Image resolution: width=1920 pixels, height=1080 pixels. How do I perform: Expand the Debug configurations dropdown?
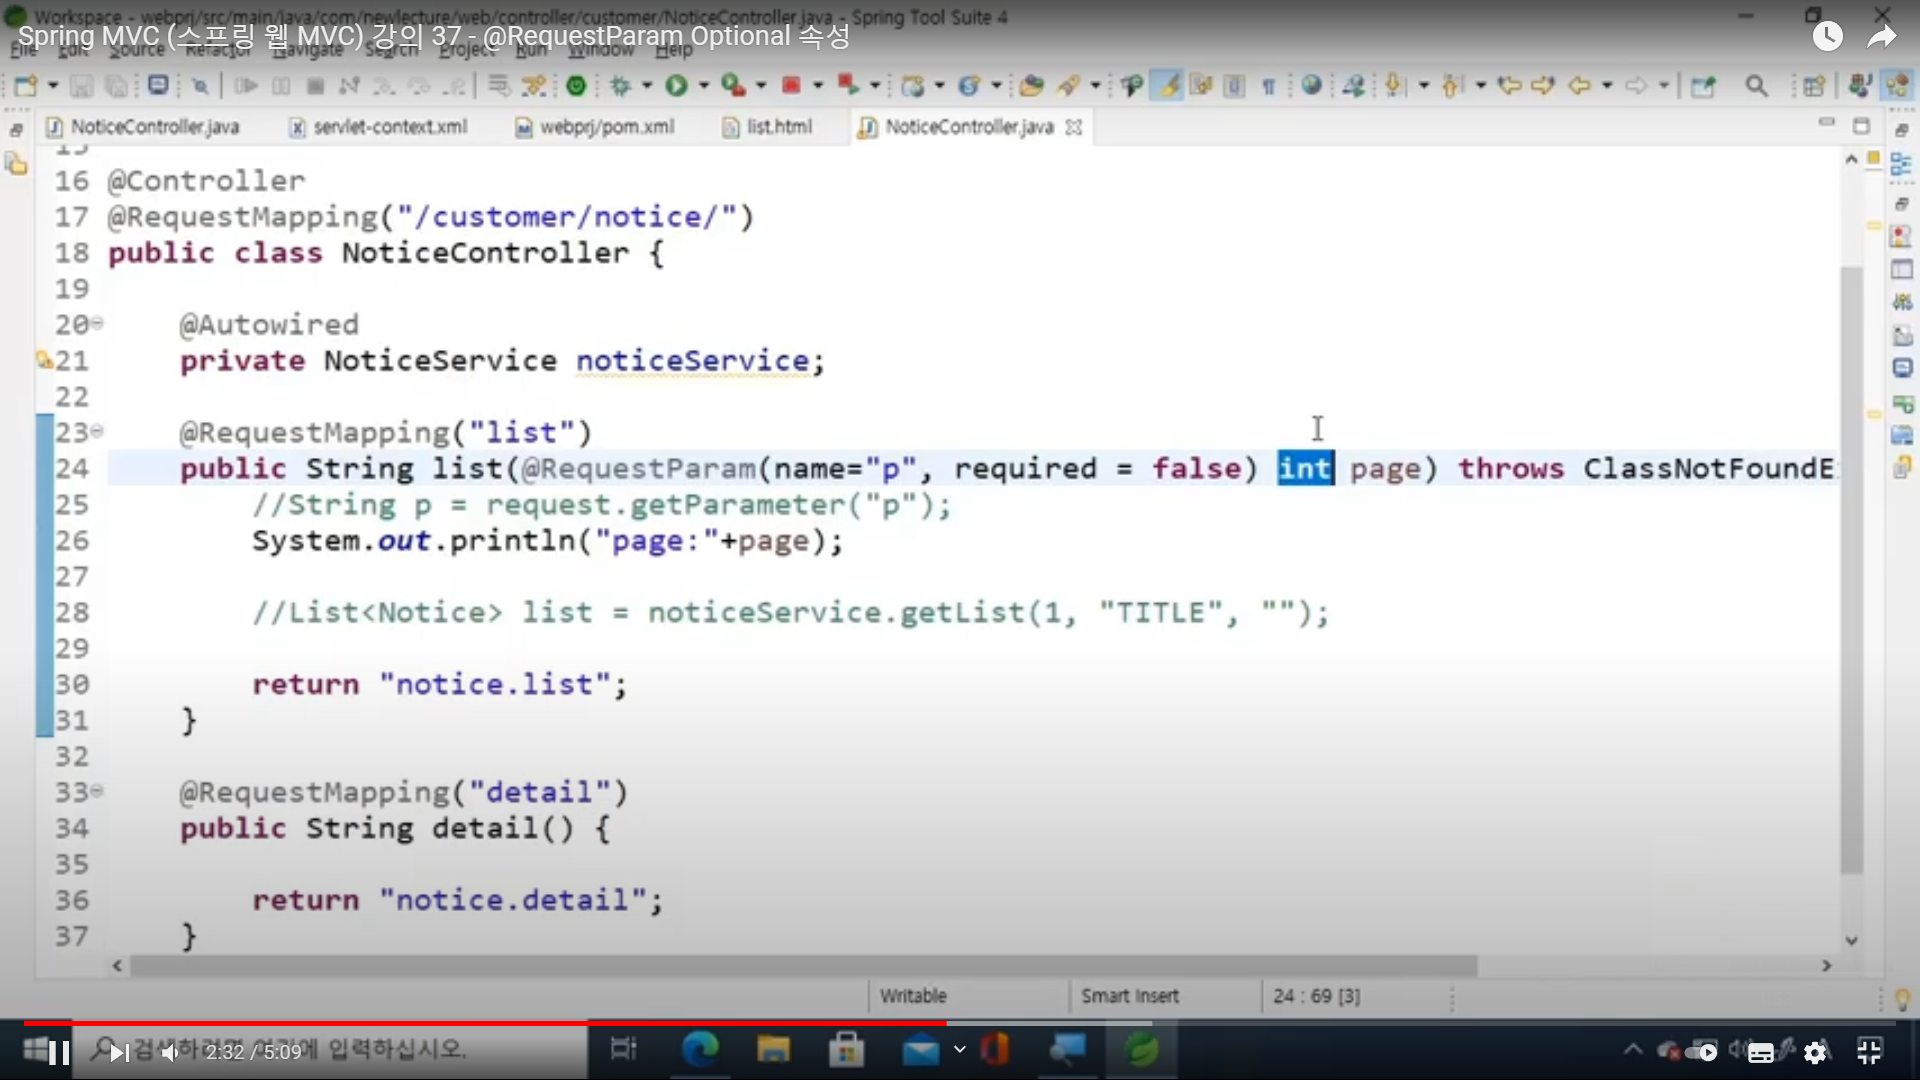click(647, 86)
